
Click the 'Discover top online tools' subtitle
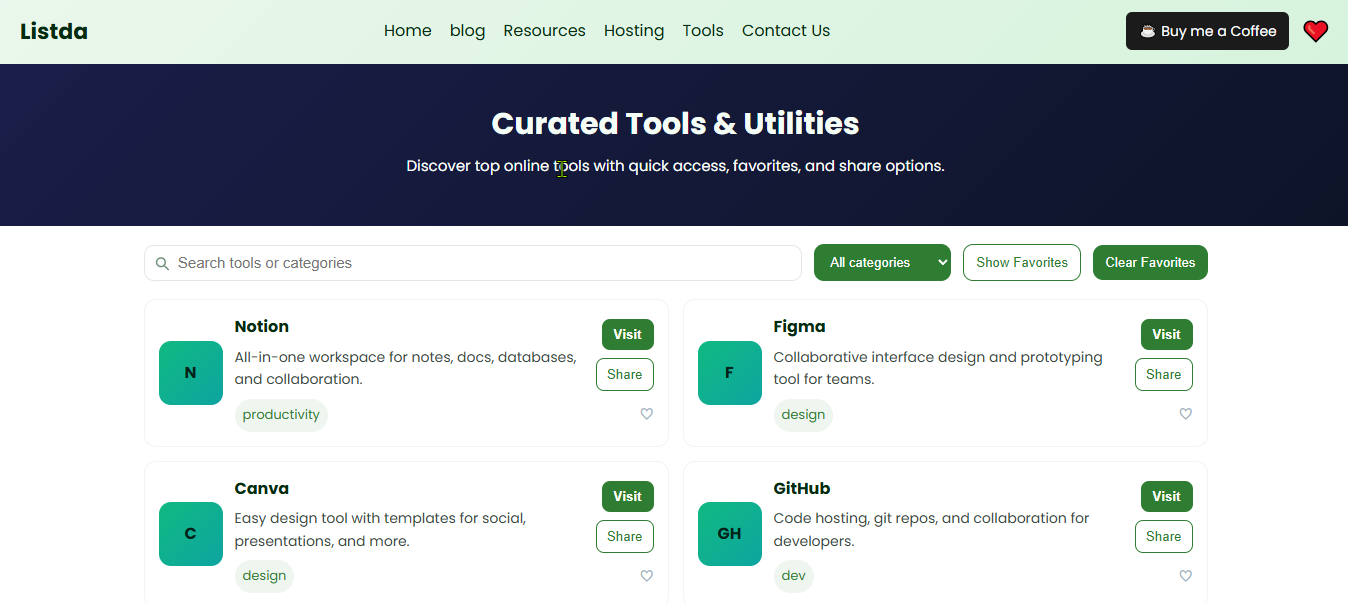pos(675,166)
